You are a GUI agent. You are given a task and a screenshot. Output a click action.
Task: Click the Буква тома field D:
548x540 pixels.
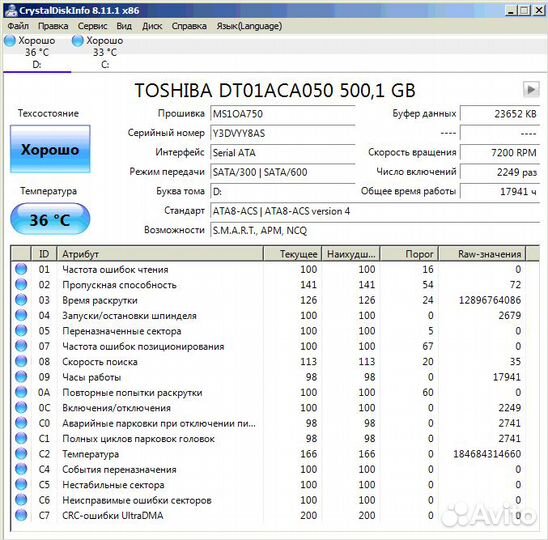283,192
